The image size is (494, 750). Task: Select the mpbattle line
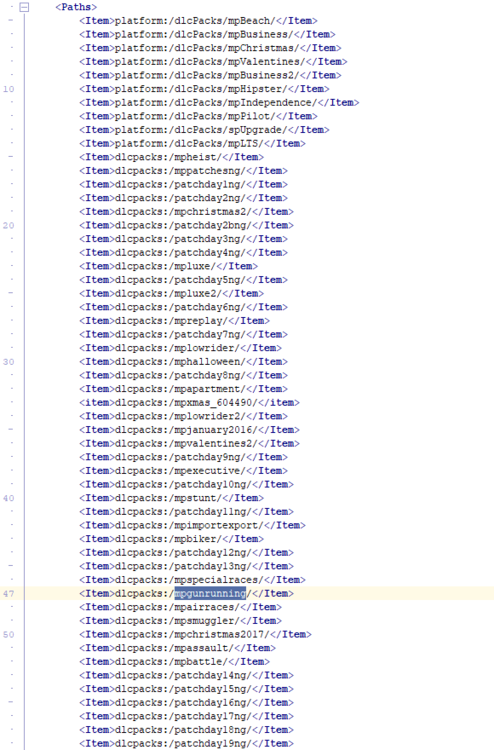(x=175, y=662)
